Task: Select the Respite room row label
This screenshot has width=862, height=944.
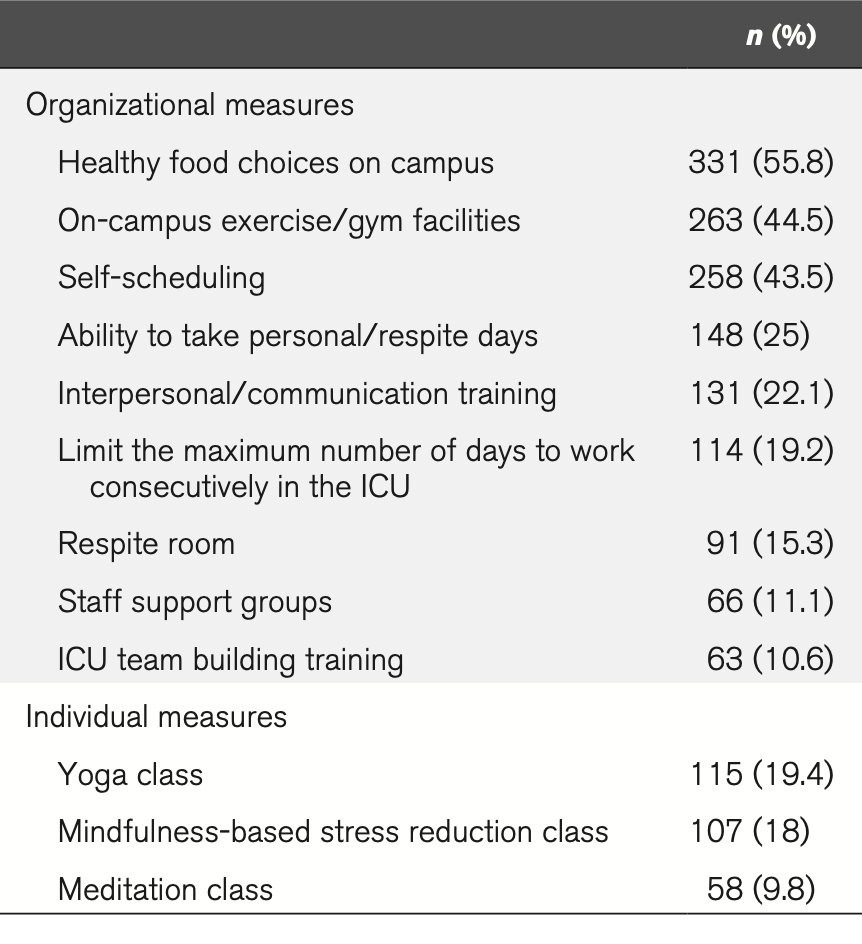Action: 147,544
